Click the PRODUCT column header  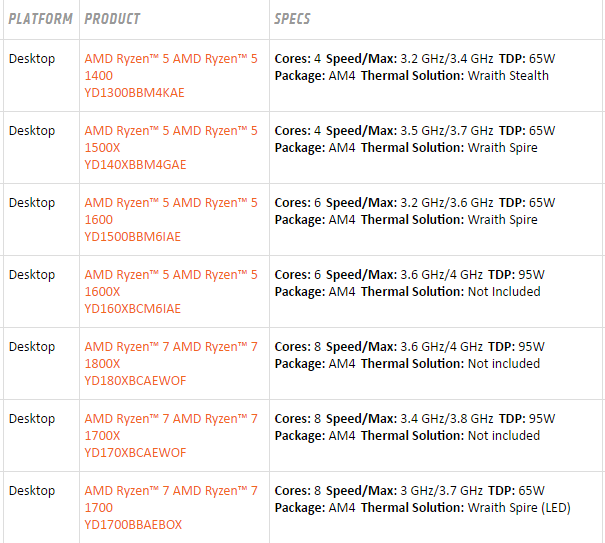[x=112, y=19]
